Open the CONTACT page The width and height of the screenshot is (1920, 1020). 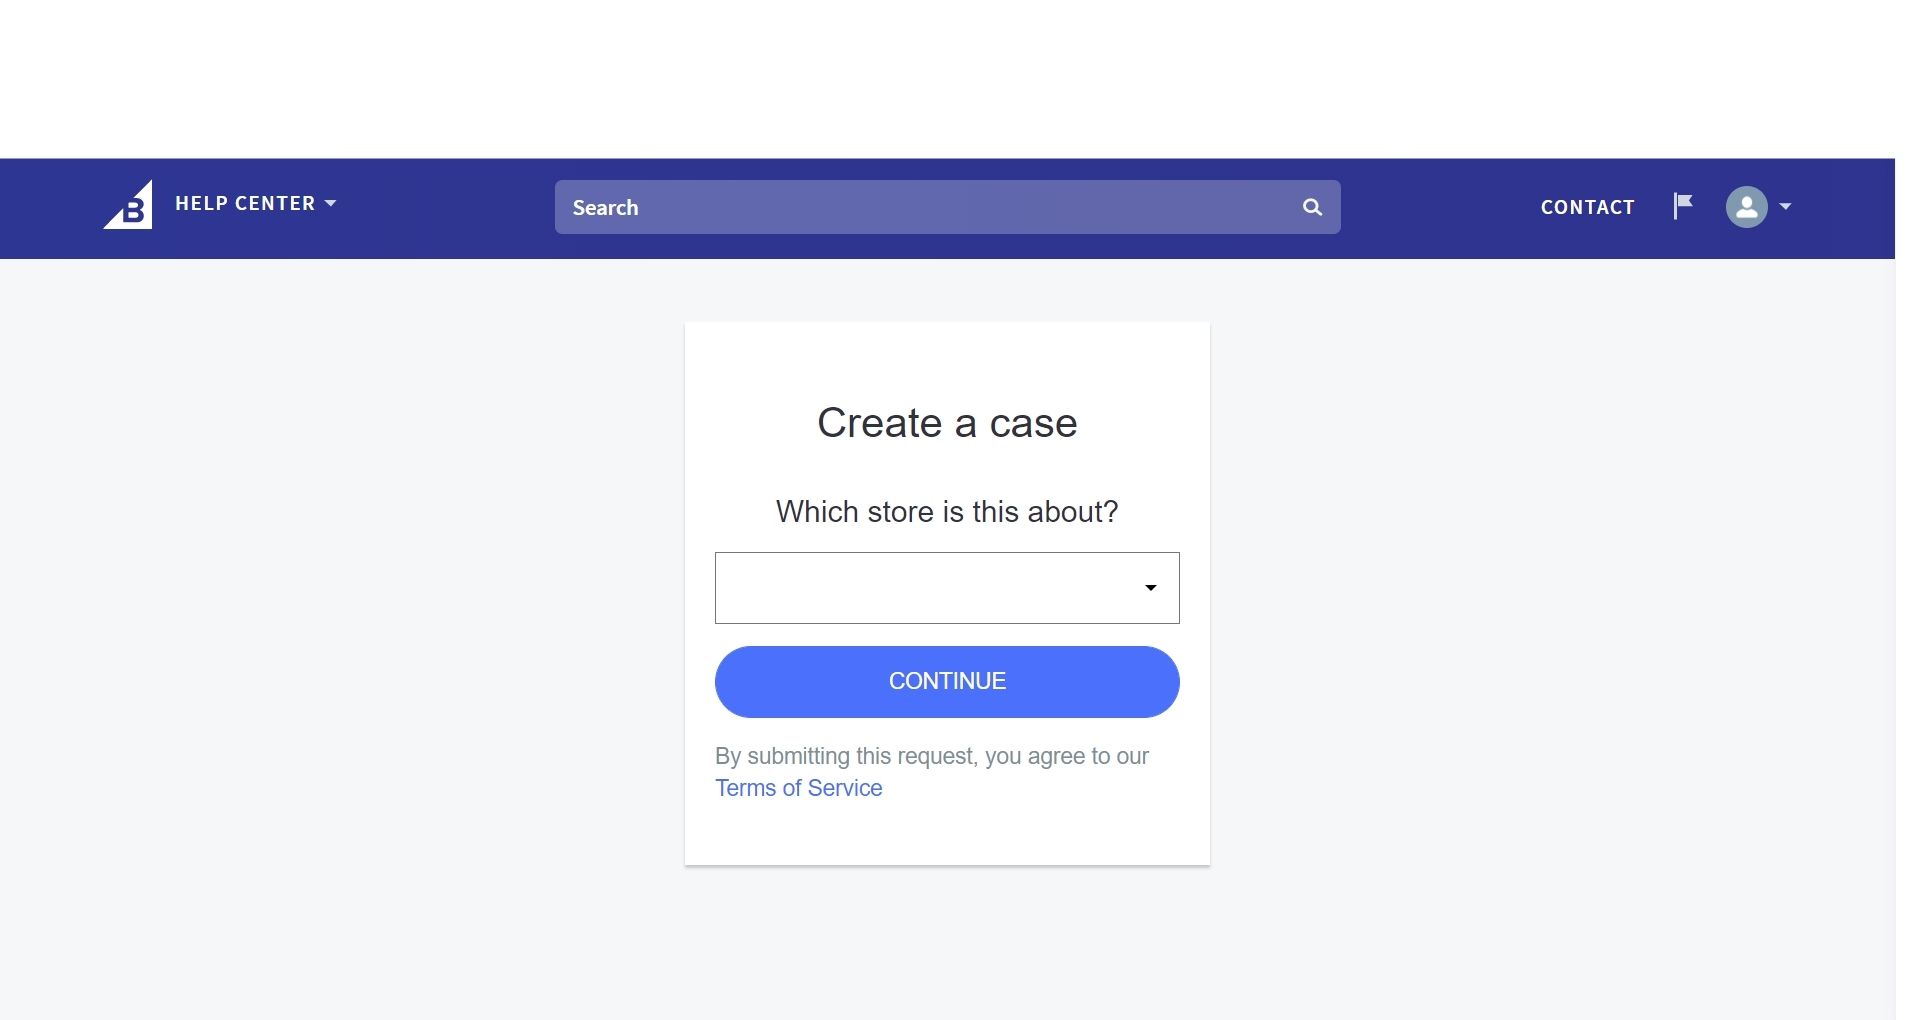click(1587, 207)
